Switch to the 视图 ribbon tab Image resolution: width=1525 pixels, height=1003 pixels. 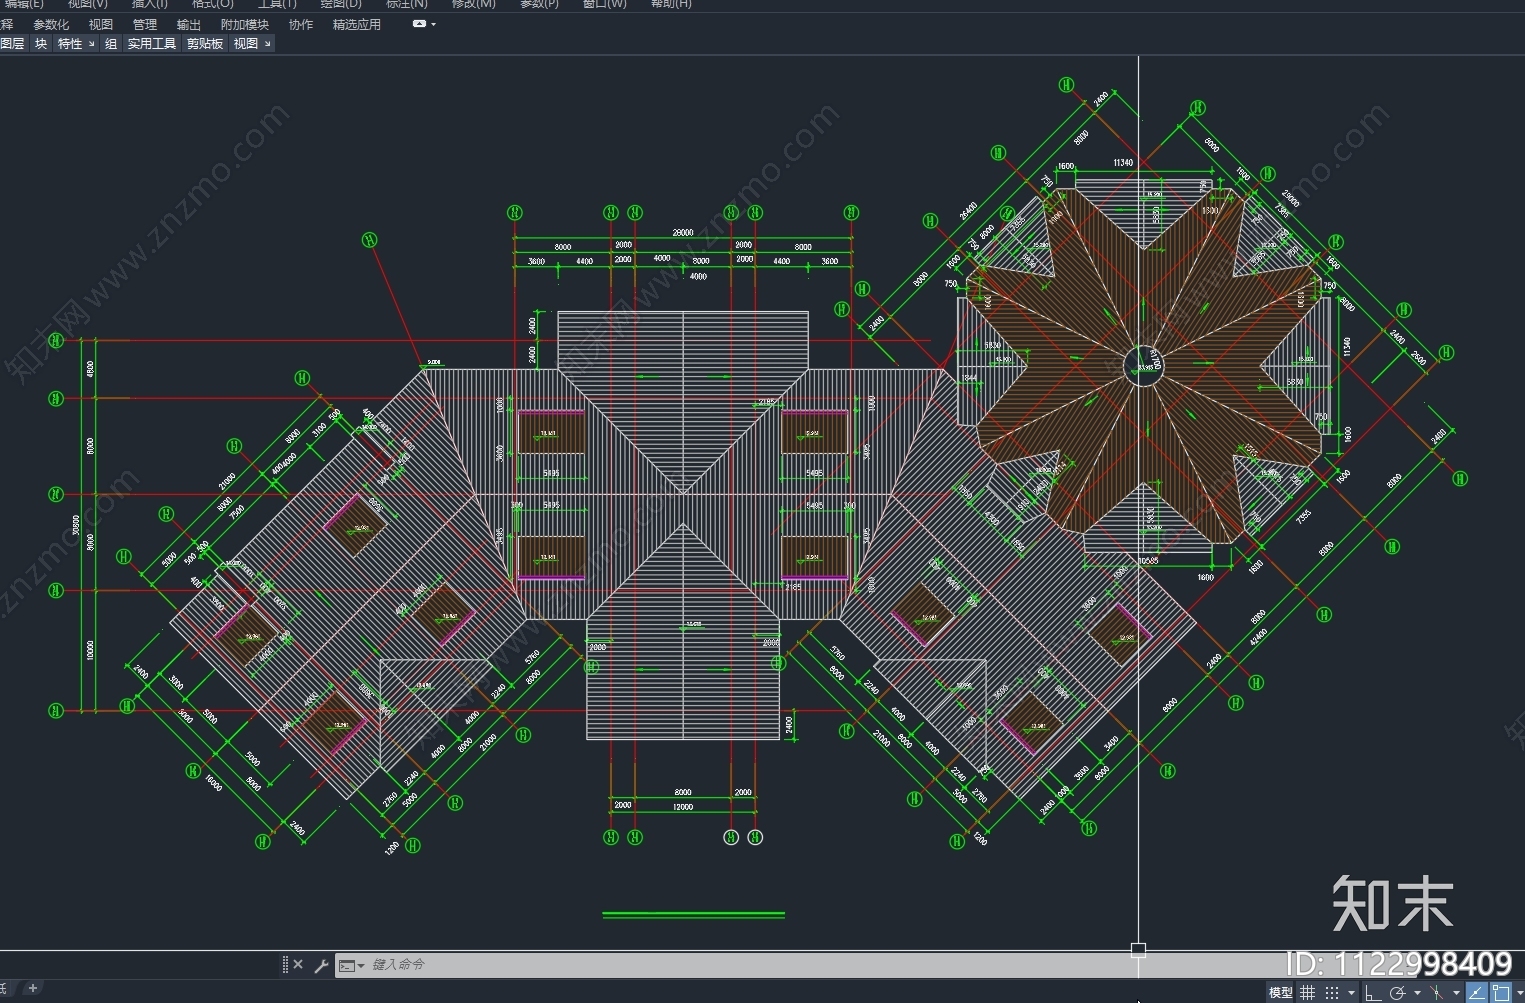click(x=101, y=25)
